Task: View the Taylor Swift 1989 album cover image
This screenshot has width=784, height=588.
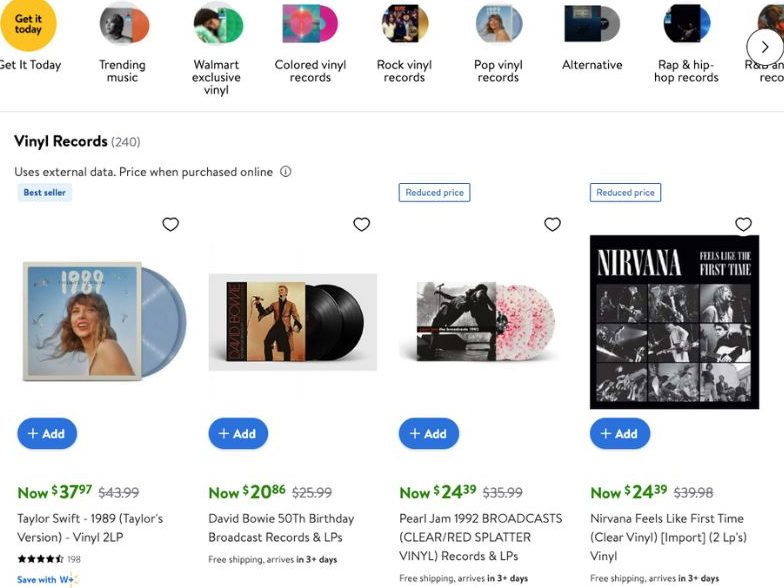Action: [102, 321]
